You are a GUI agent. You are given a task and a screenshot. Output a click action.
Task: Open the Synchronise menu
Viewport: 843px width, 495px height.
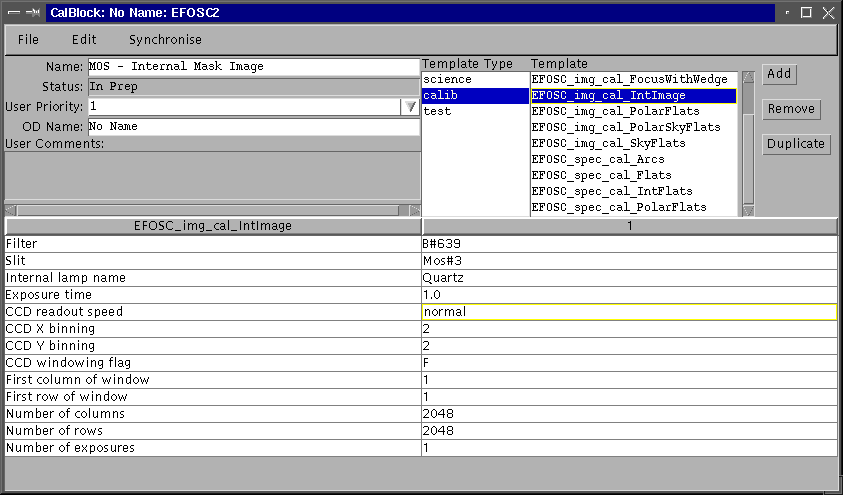pos(166,40)
